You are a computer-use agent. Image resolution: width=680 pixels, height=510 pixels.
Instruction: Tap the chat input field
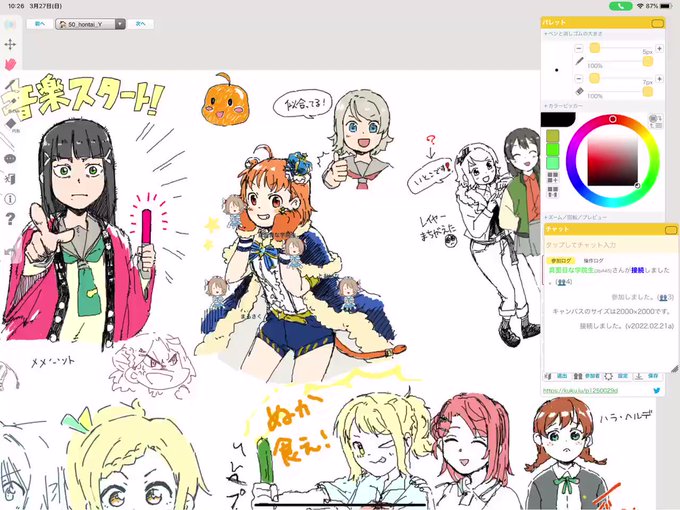point(609,245)
